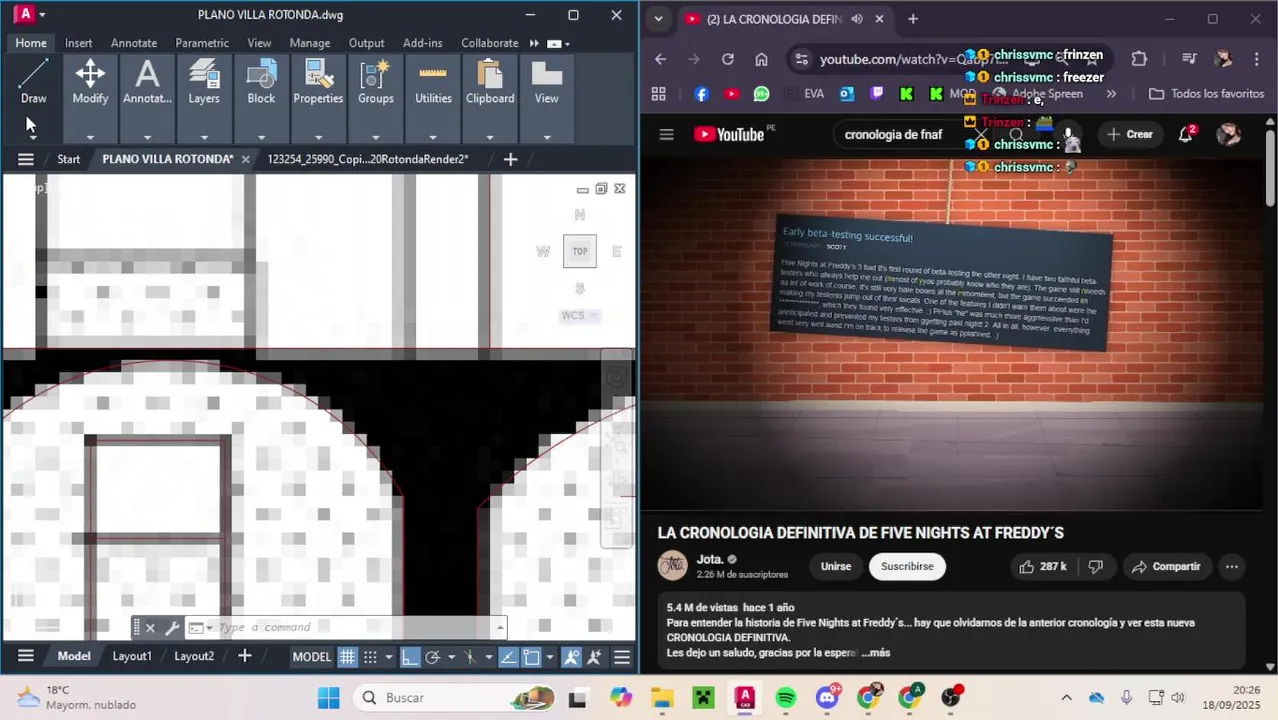Expand the Draw panel dropdown arrow
The image size is (1278, 720).
33,137
